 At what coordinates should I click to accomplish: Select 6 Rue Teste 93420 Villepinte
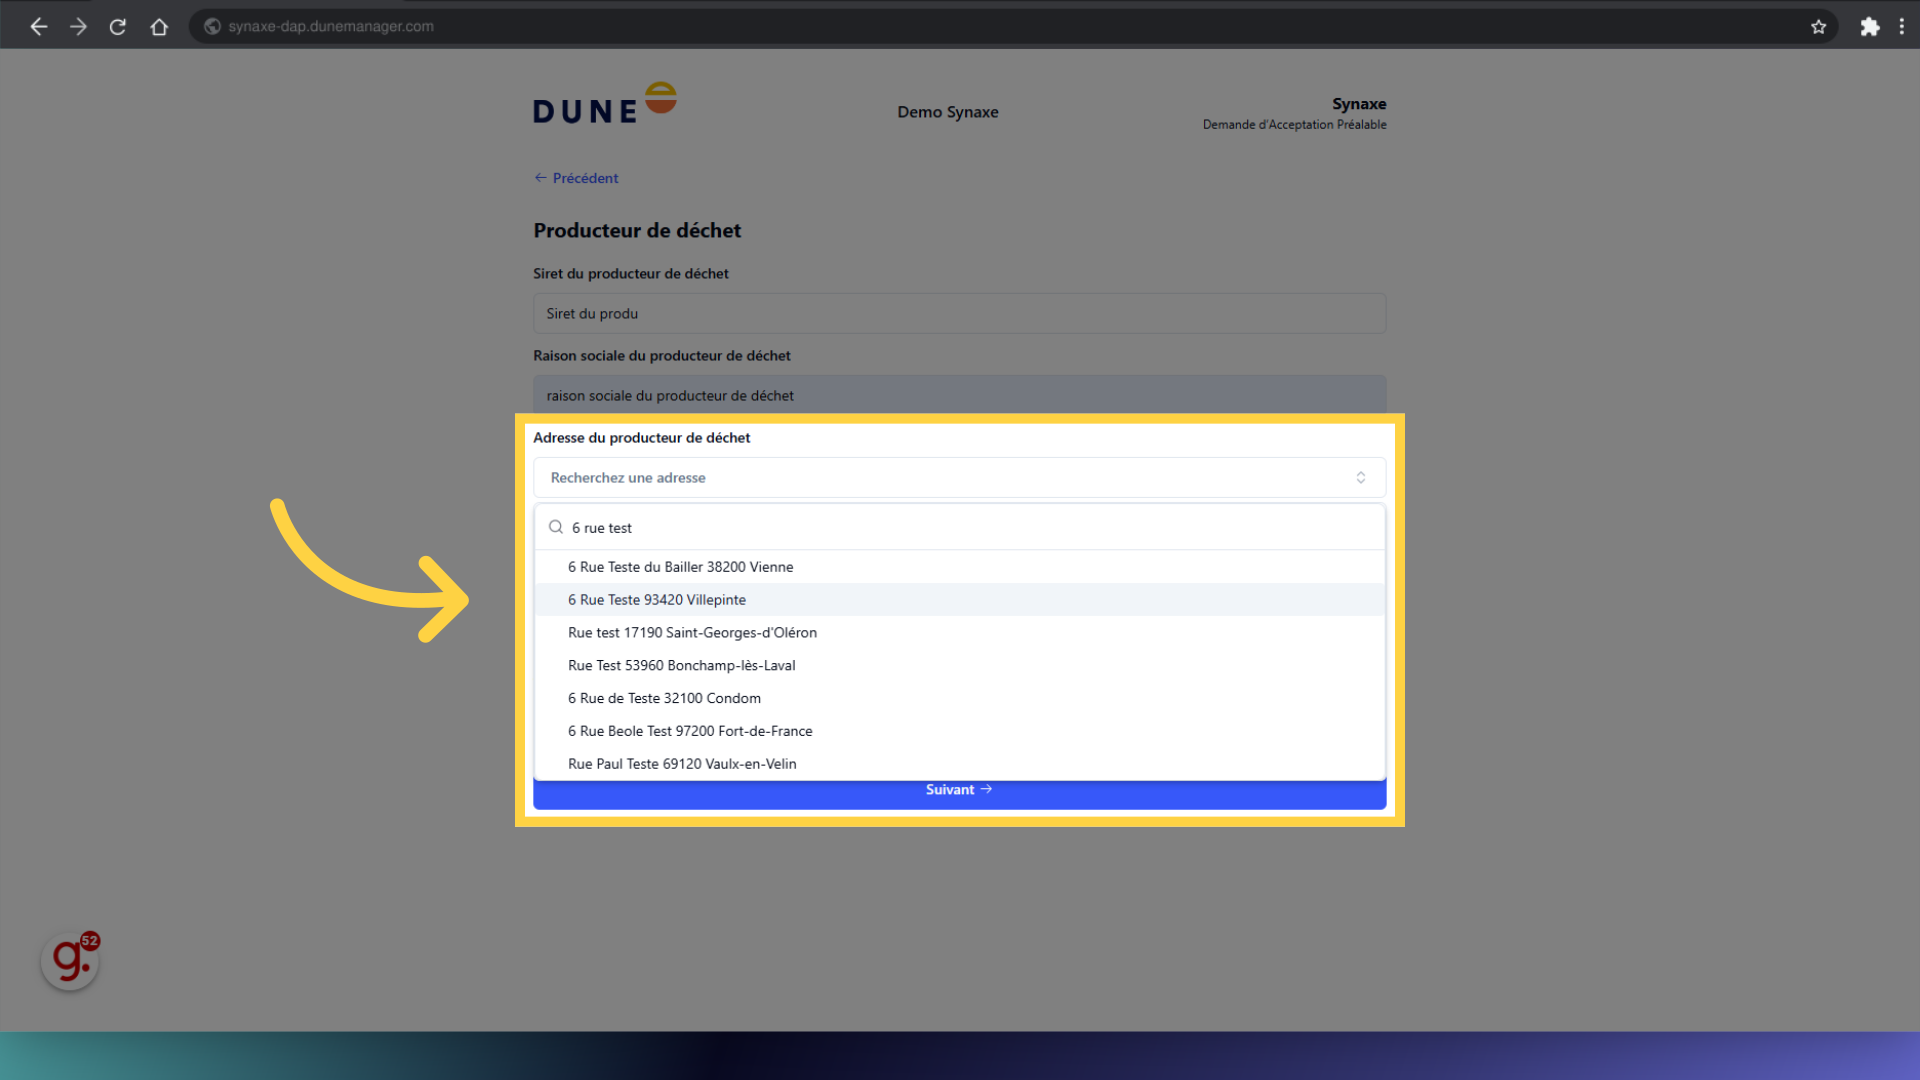657,600
